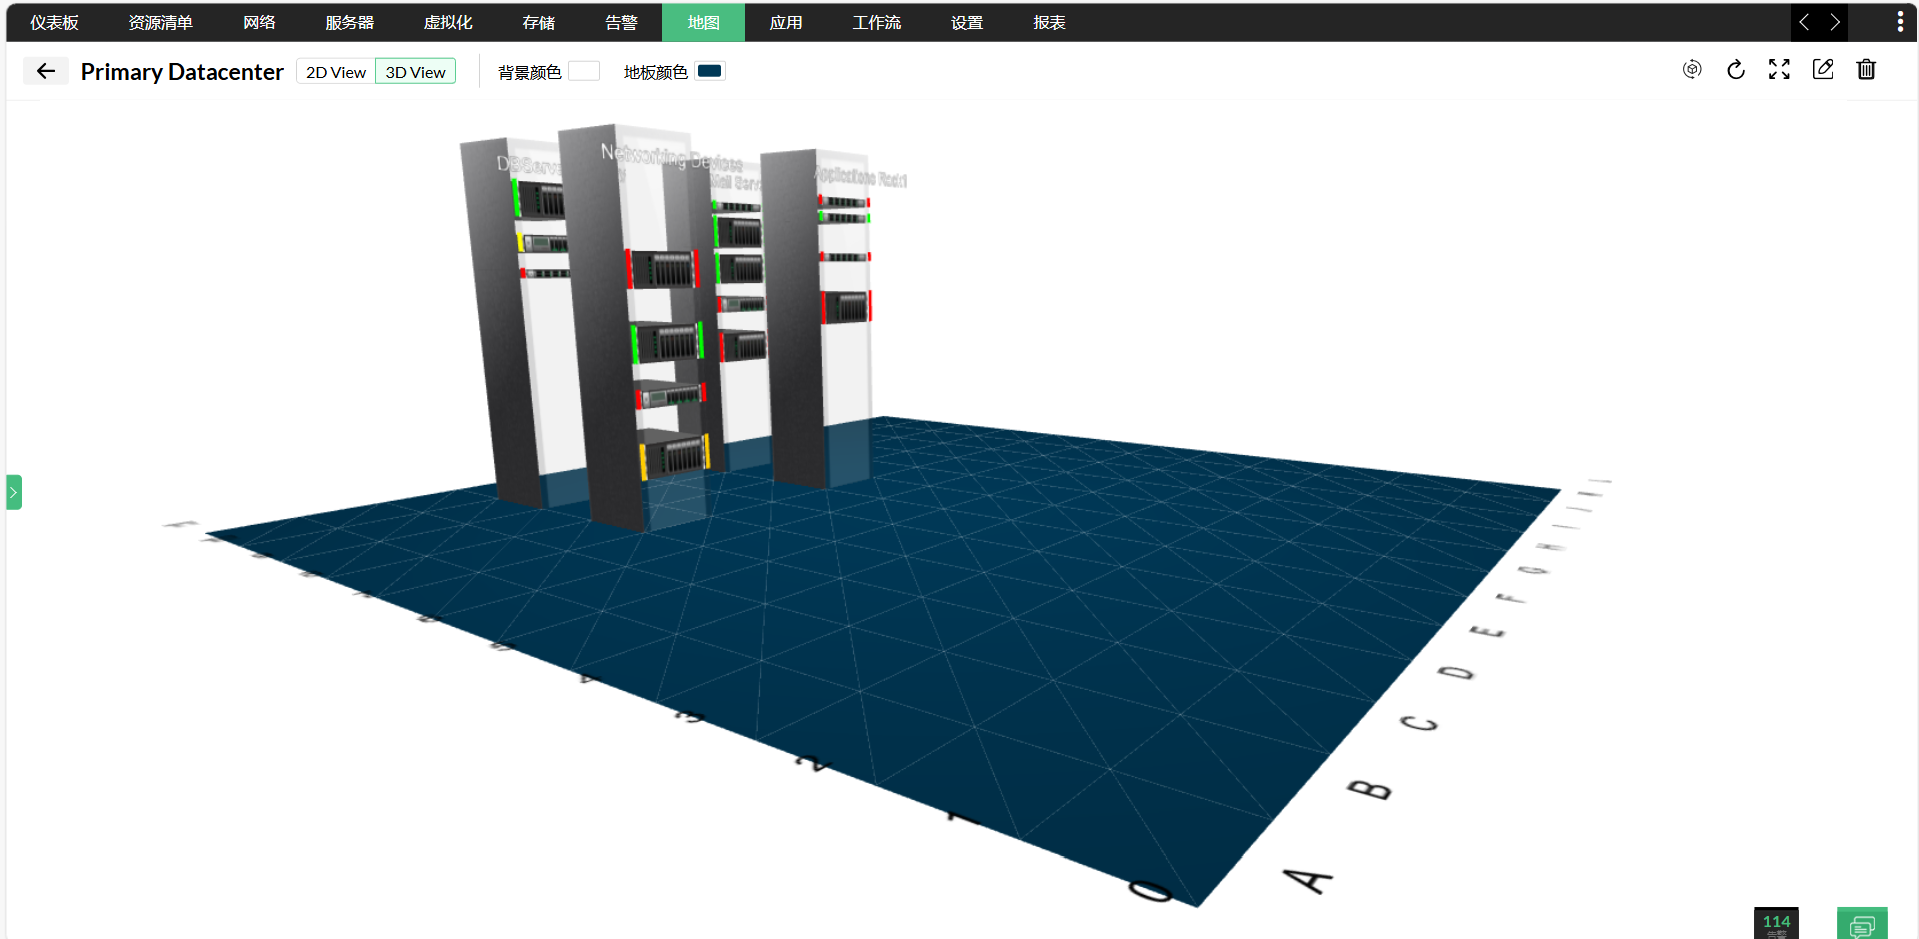Expand the left green side panel arrow

pyautogui.click(x=14, y=492)
